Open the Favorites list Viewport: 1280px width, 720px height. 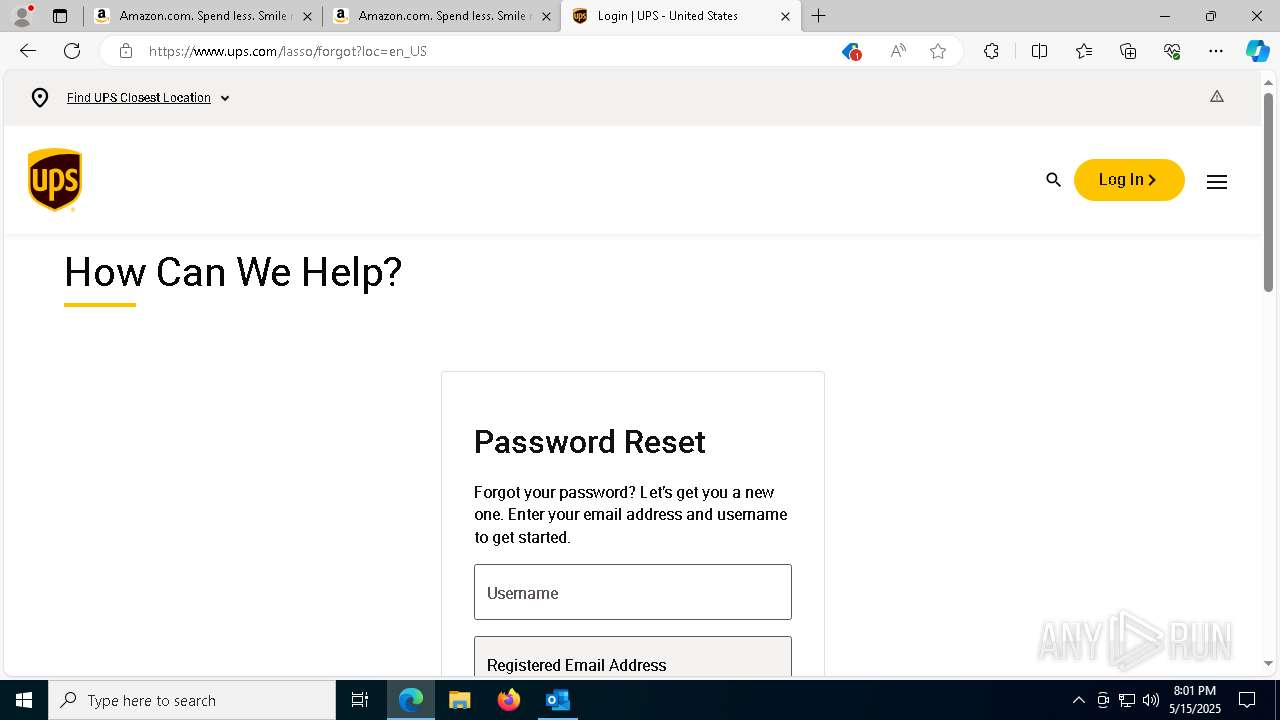pos(1084,51)
